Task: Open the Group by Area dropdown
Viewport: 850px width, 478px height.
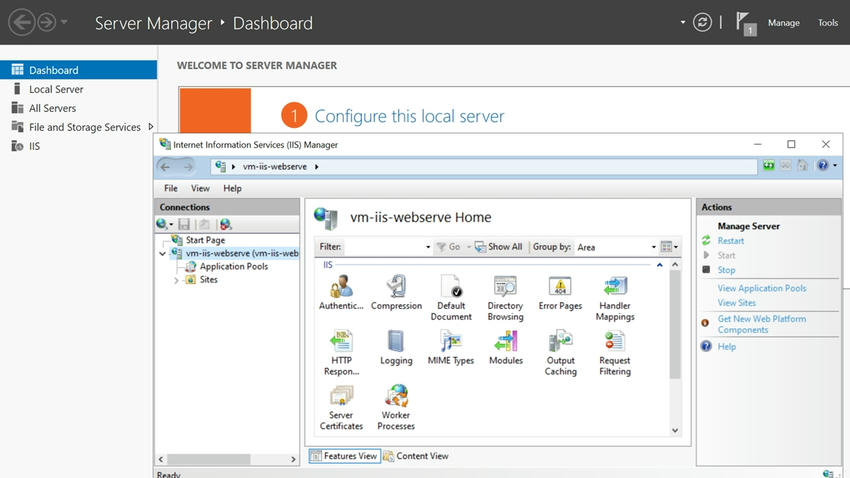Action: (653, 247)
